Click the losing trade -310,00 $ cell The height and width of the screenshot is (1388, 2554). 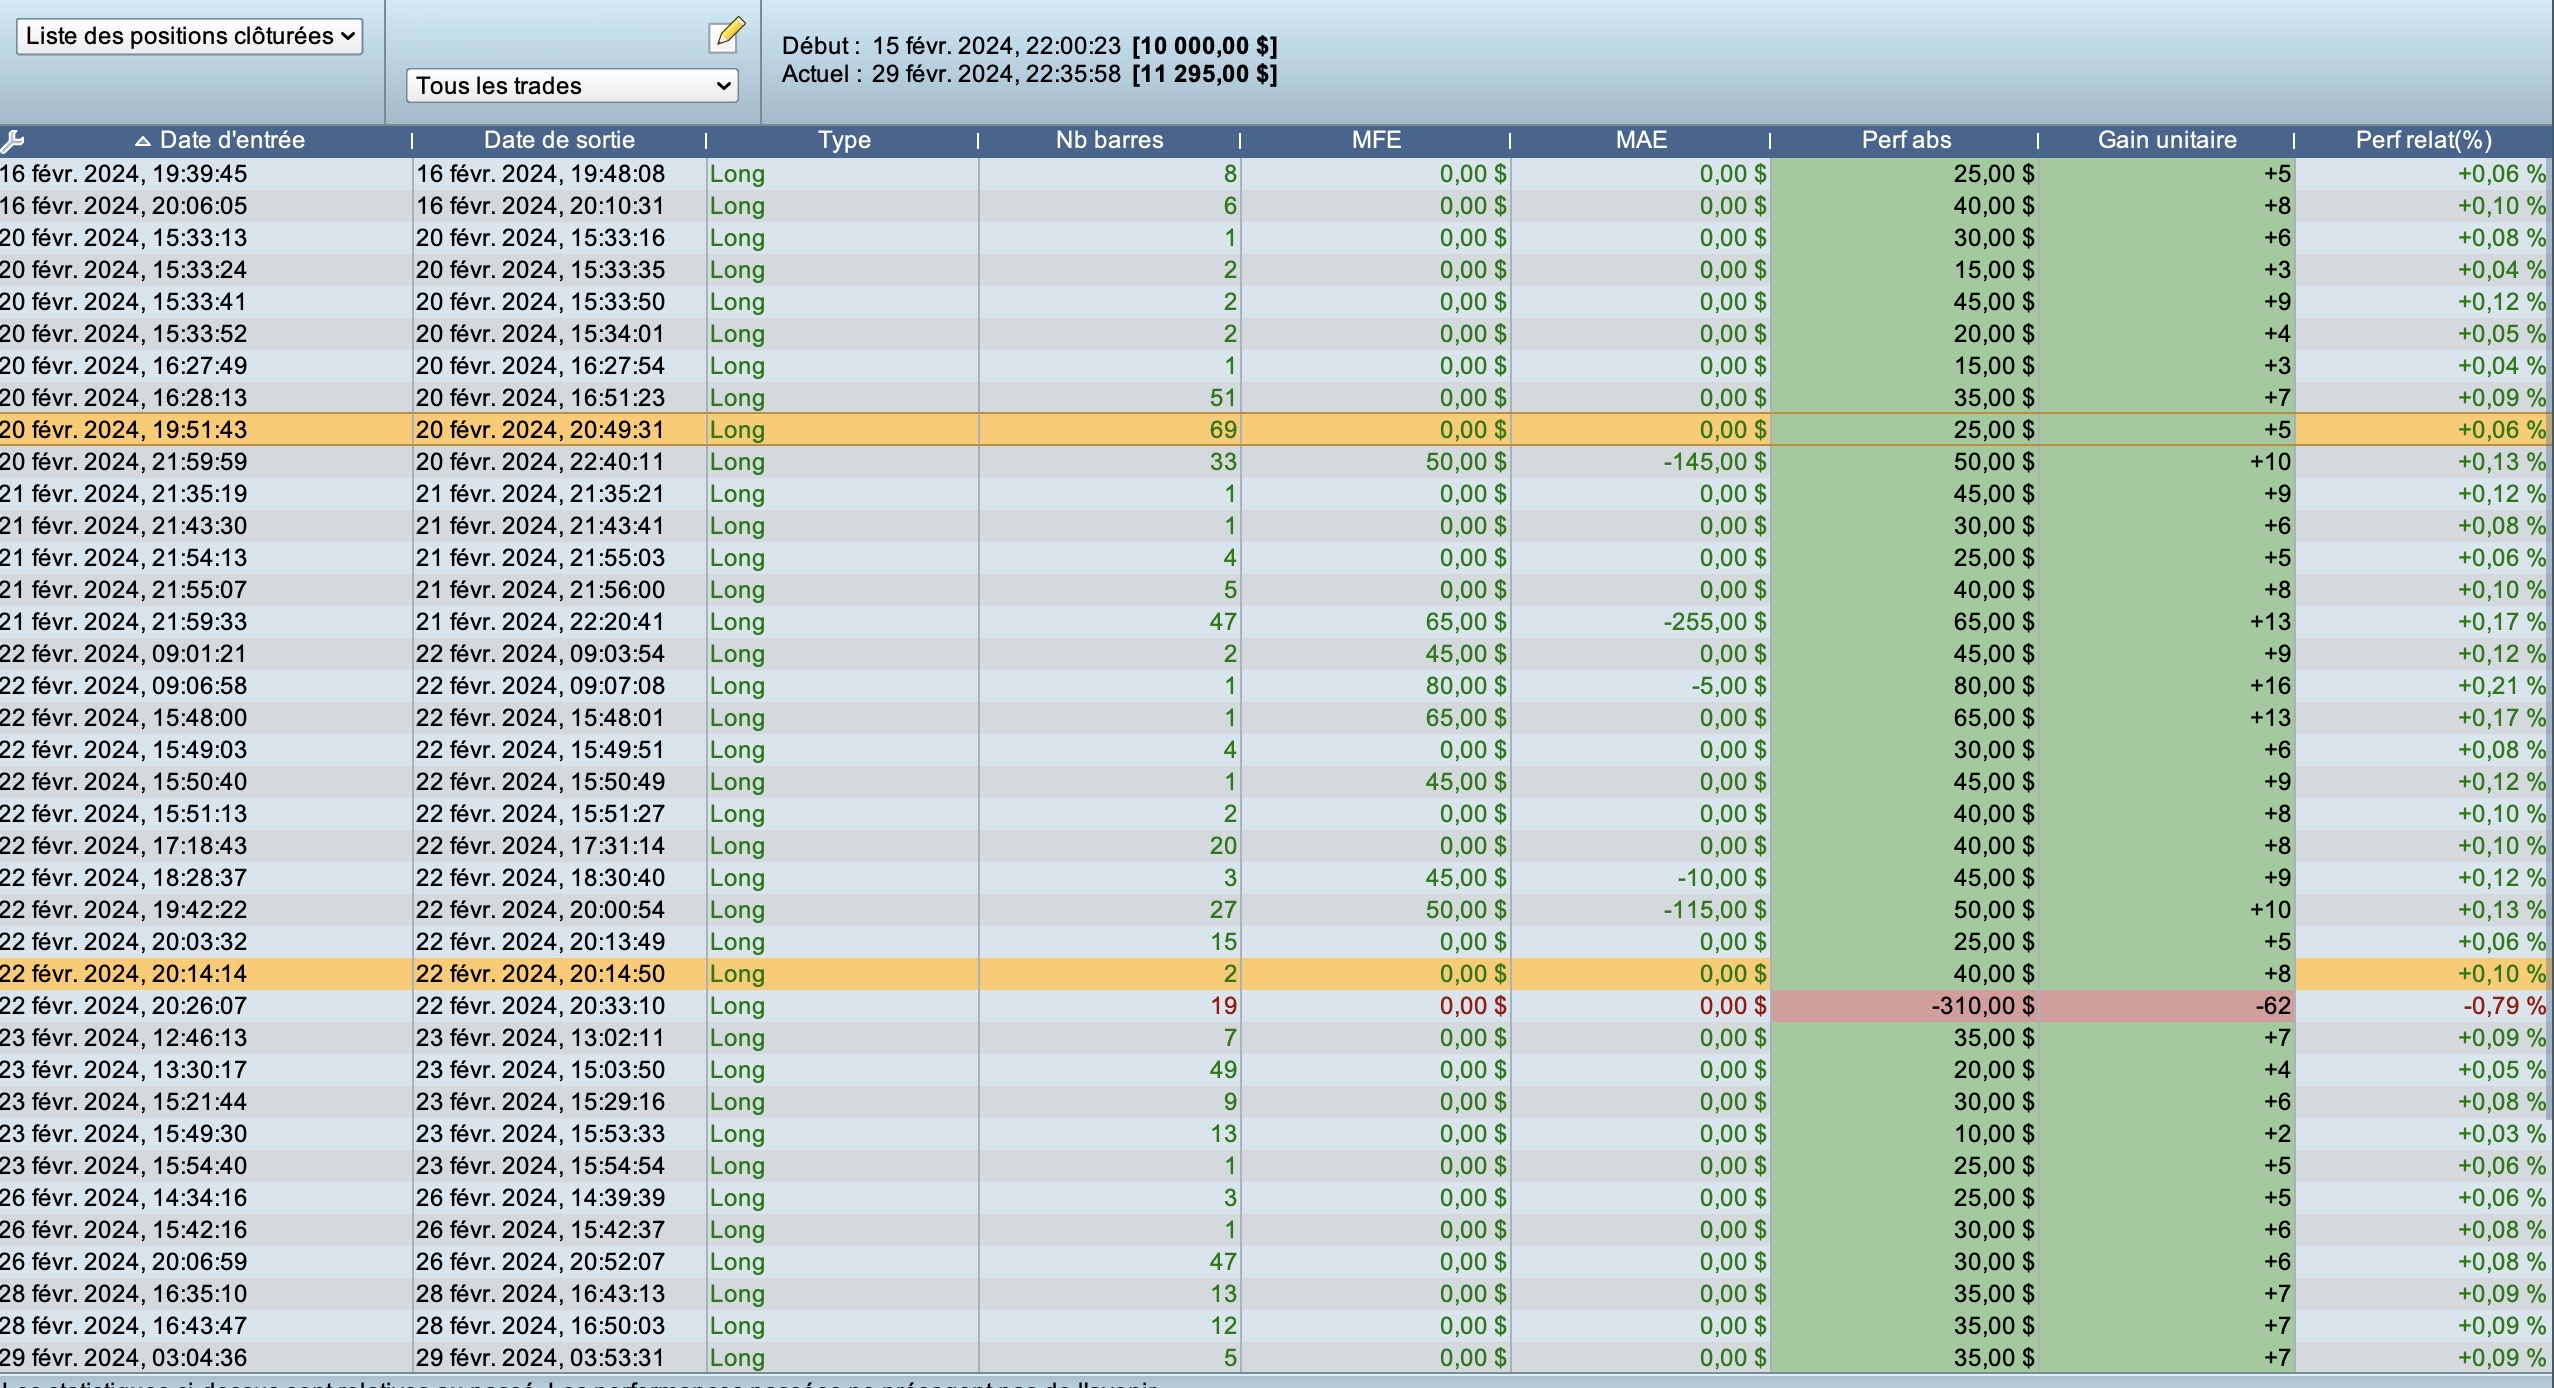[1905, 1006]
